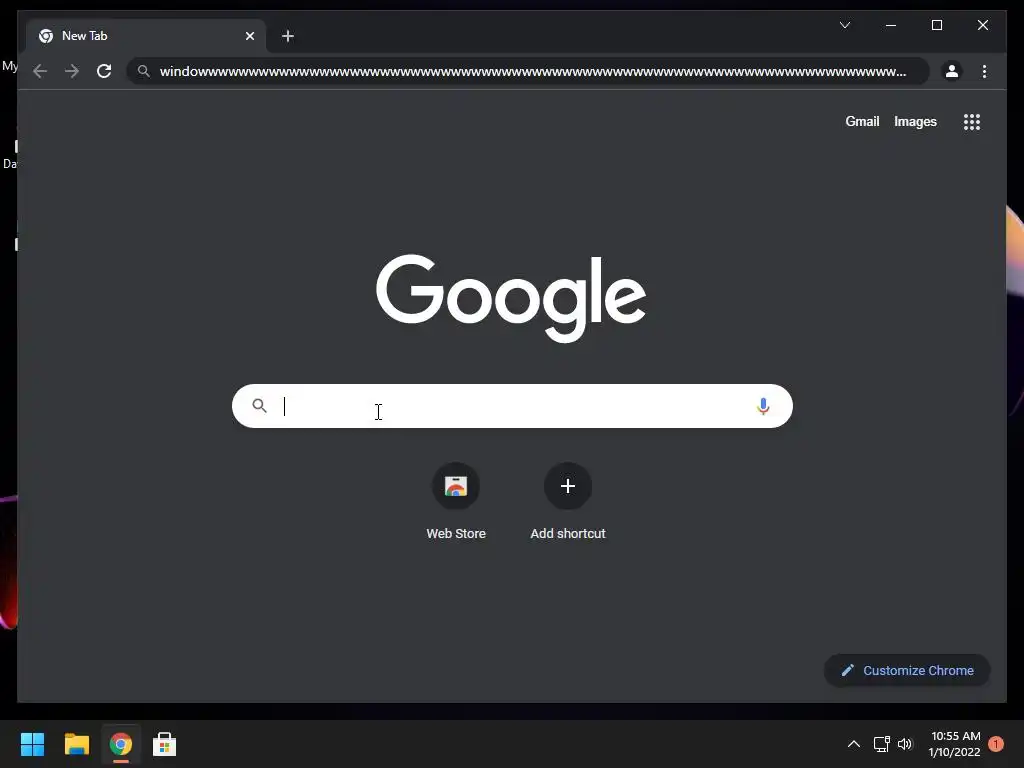Start voice search with the microphone

[763, 406]
